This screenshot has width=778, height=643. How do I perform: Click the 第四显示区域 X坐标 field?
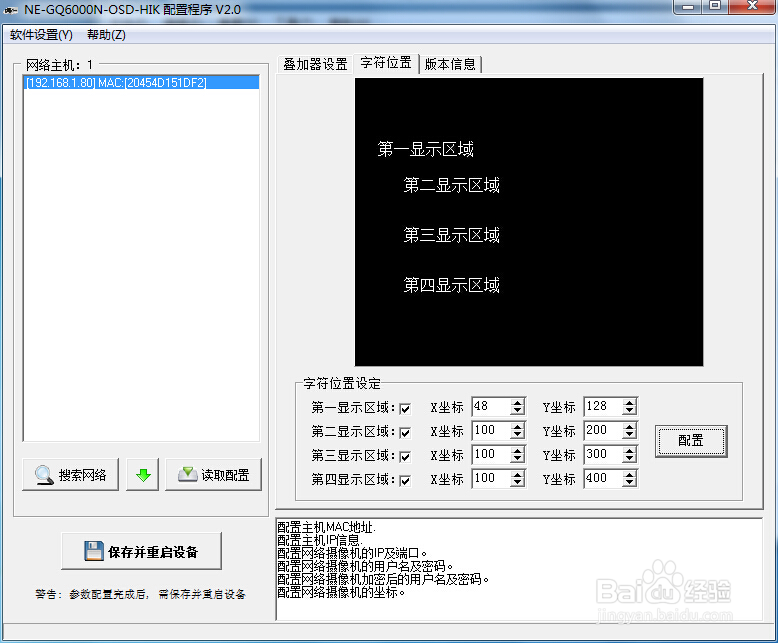click(x=492, y=478)
